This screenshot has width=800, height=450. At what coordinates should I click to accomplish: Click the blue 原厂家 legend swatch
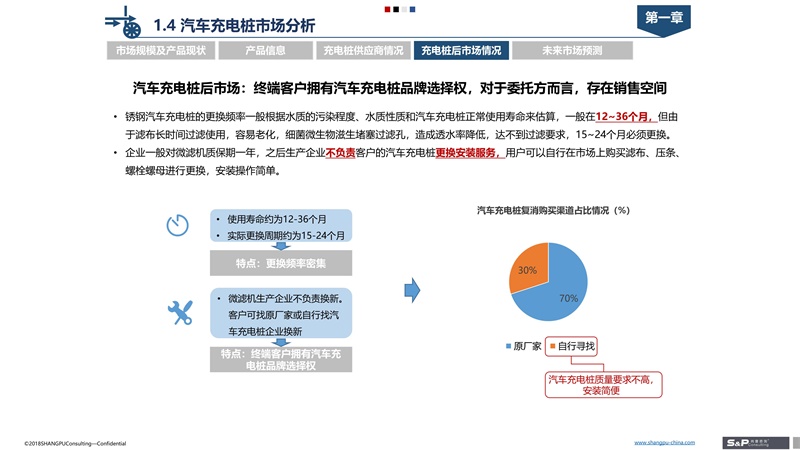pos(508,346)
